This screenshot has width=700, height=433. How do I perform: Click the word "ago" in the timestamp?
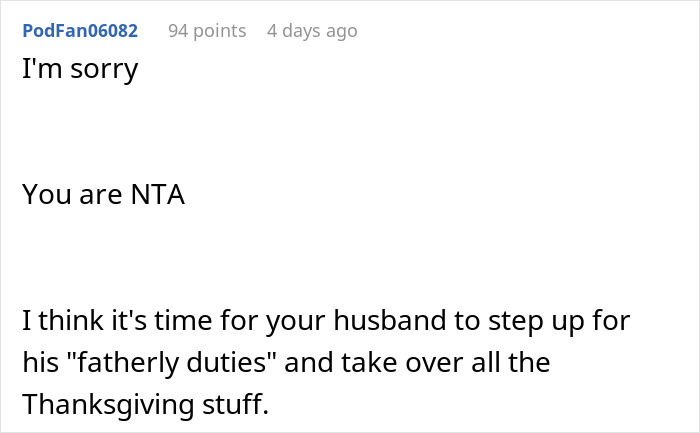tap(342, 32)
